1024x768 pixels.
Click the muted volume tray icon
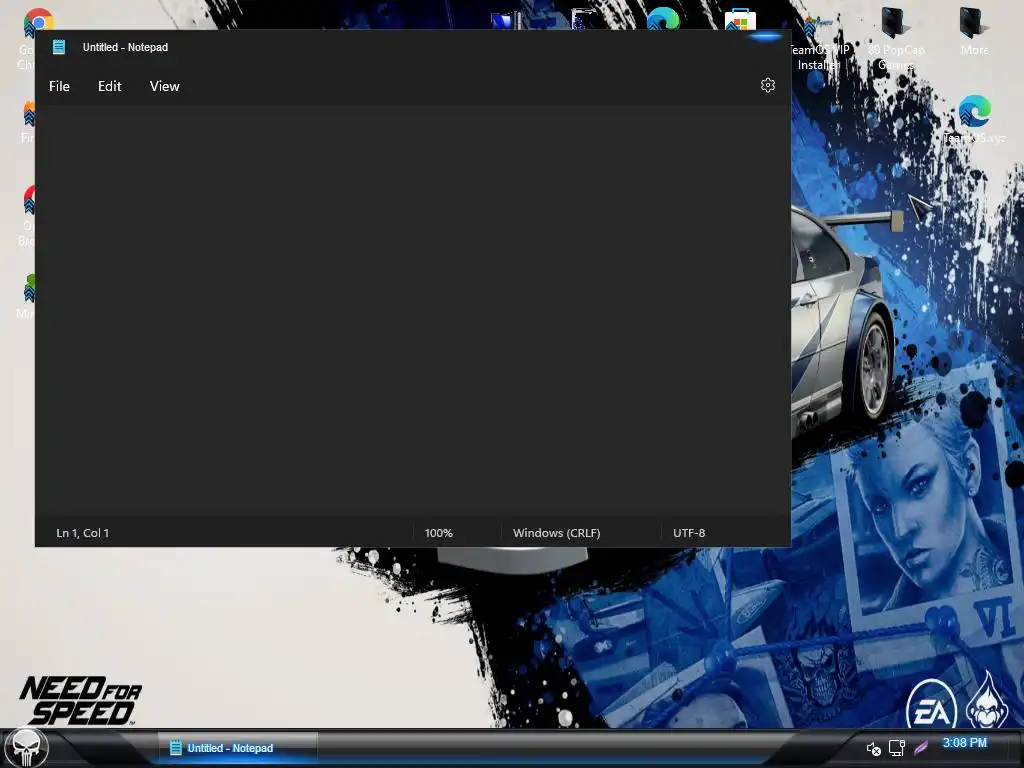(873, 748)
